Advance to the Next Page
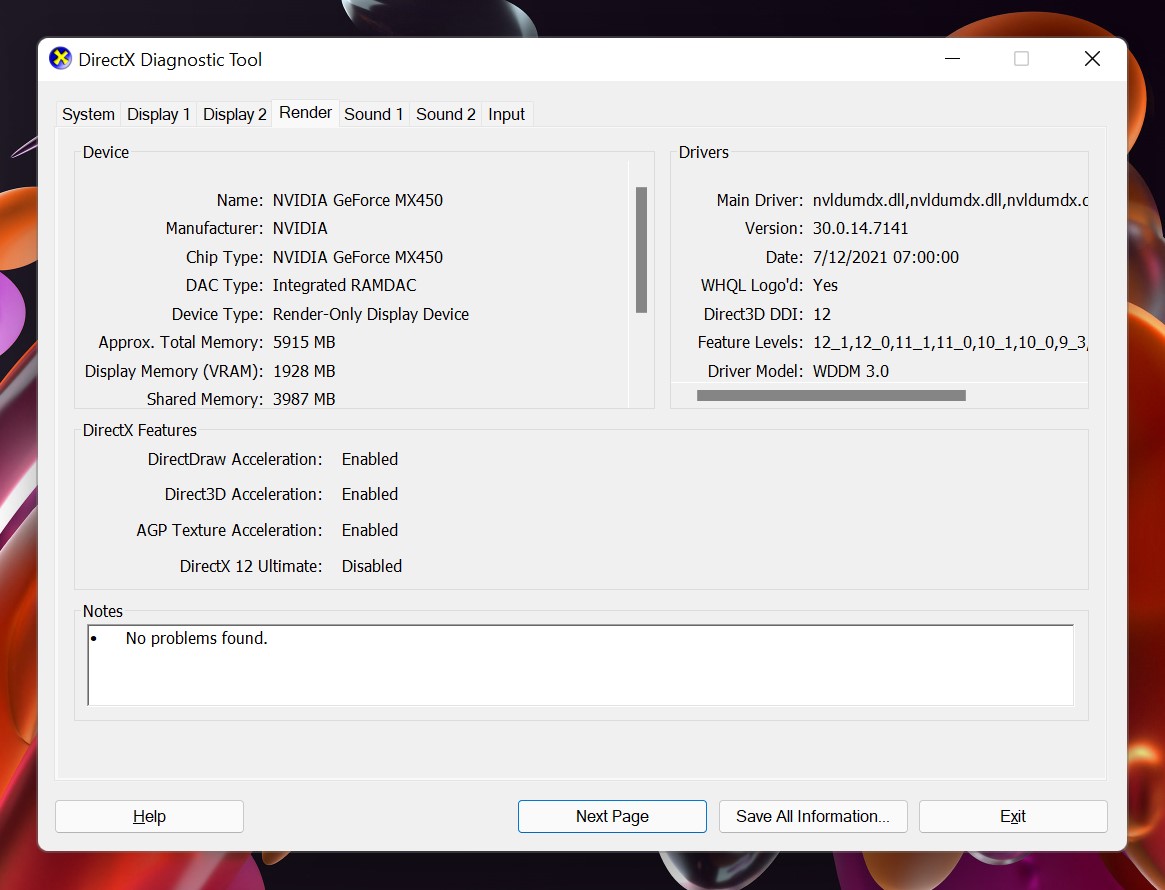The image size is (1165, 890). (611, 816)
